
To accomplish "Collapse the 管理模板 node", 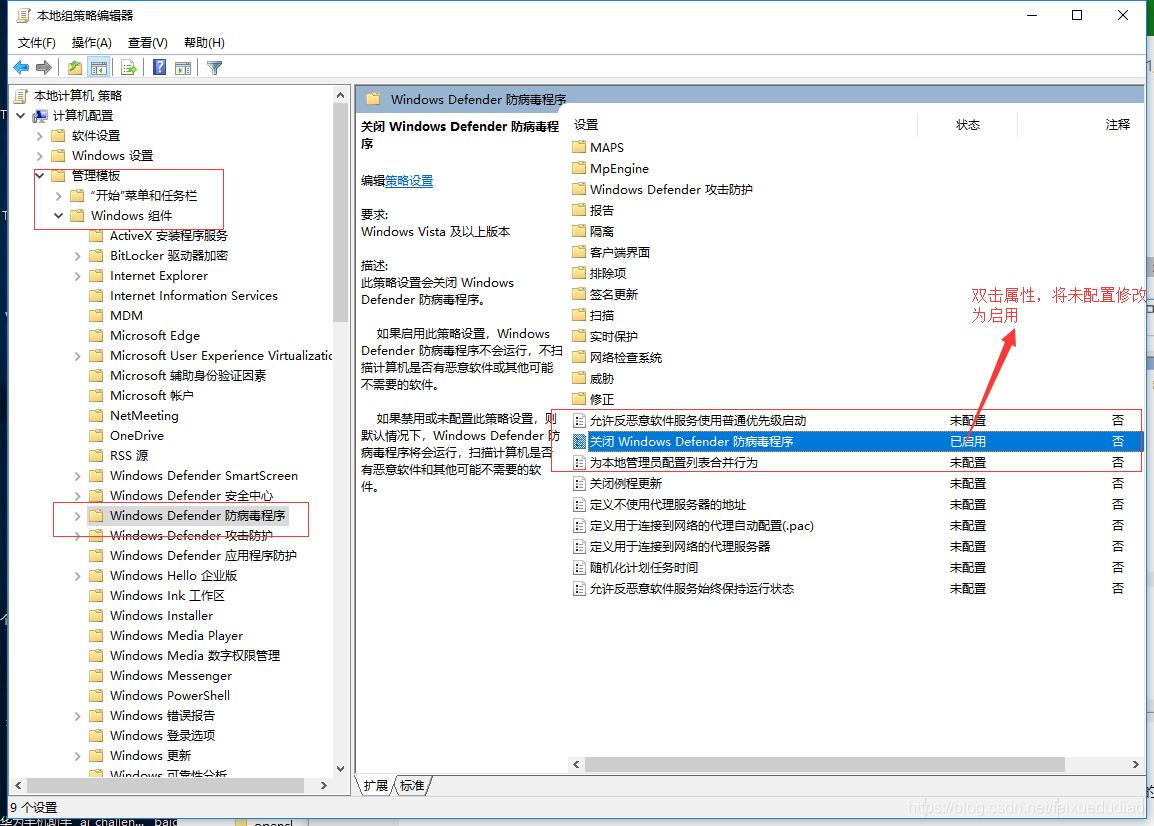I will 40,175.
